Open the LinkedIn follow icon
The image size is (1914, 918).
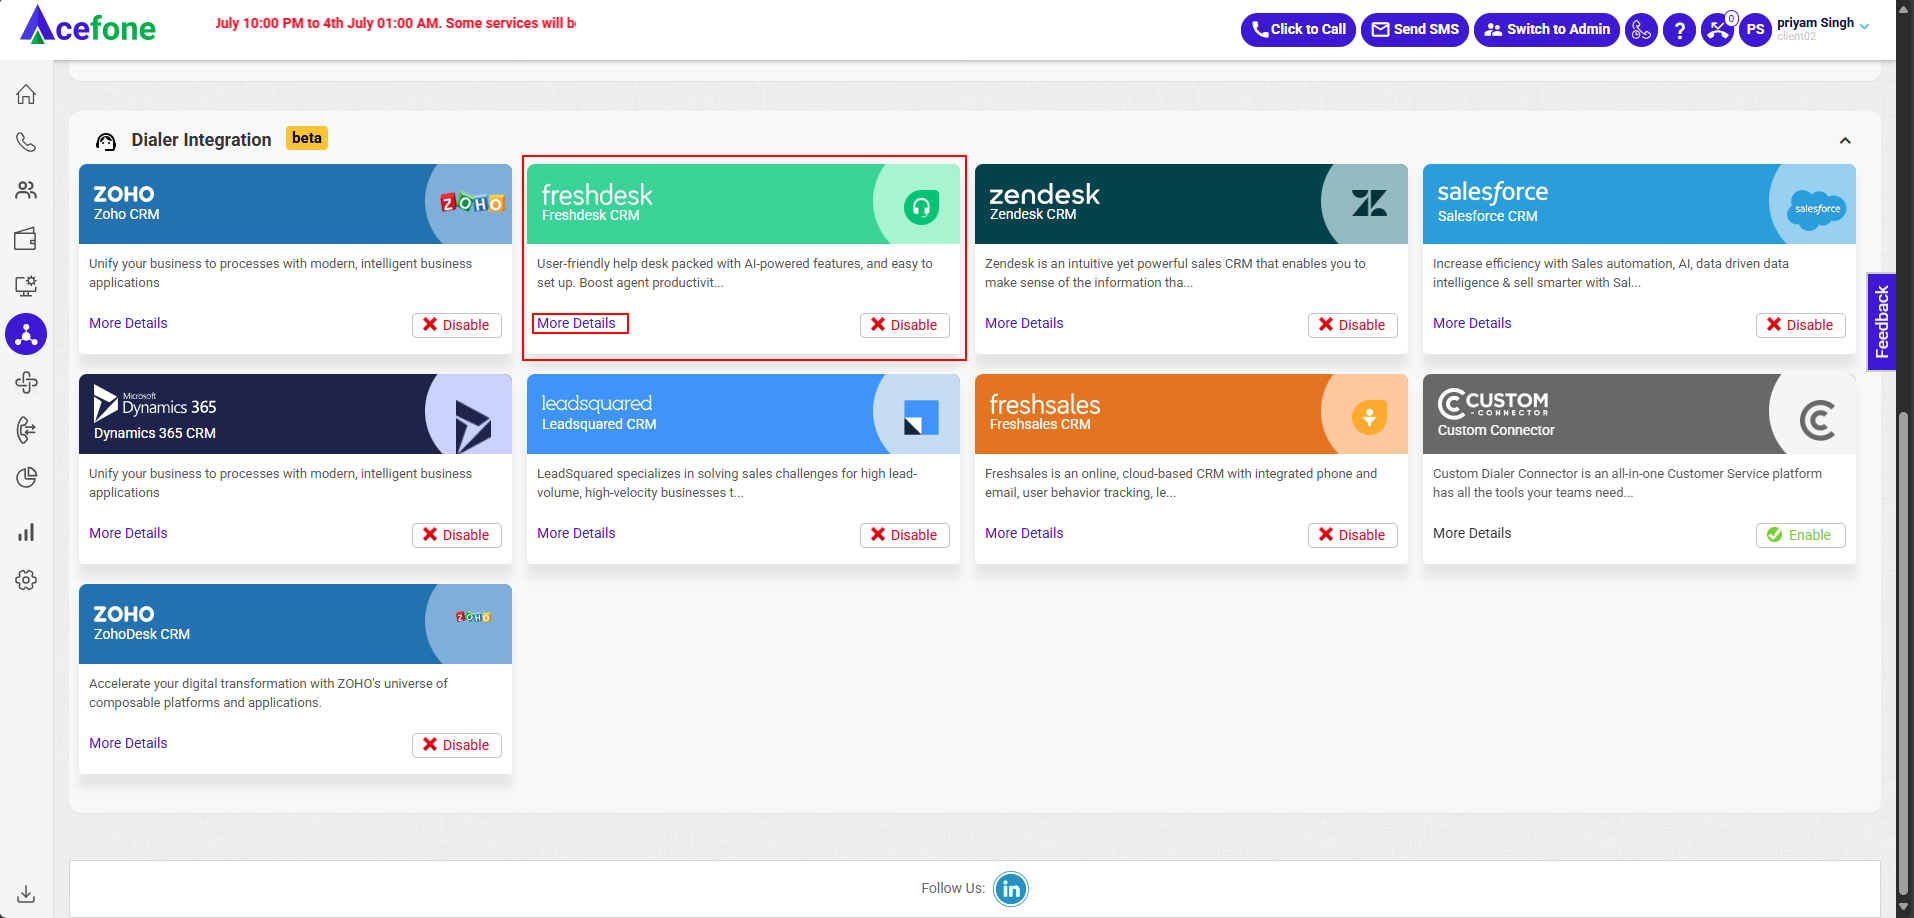pos(1011,889)
